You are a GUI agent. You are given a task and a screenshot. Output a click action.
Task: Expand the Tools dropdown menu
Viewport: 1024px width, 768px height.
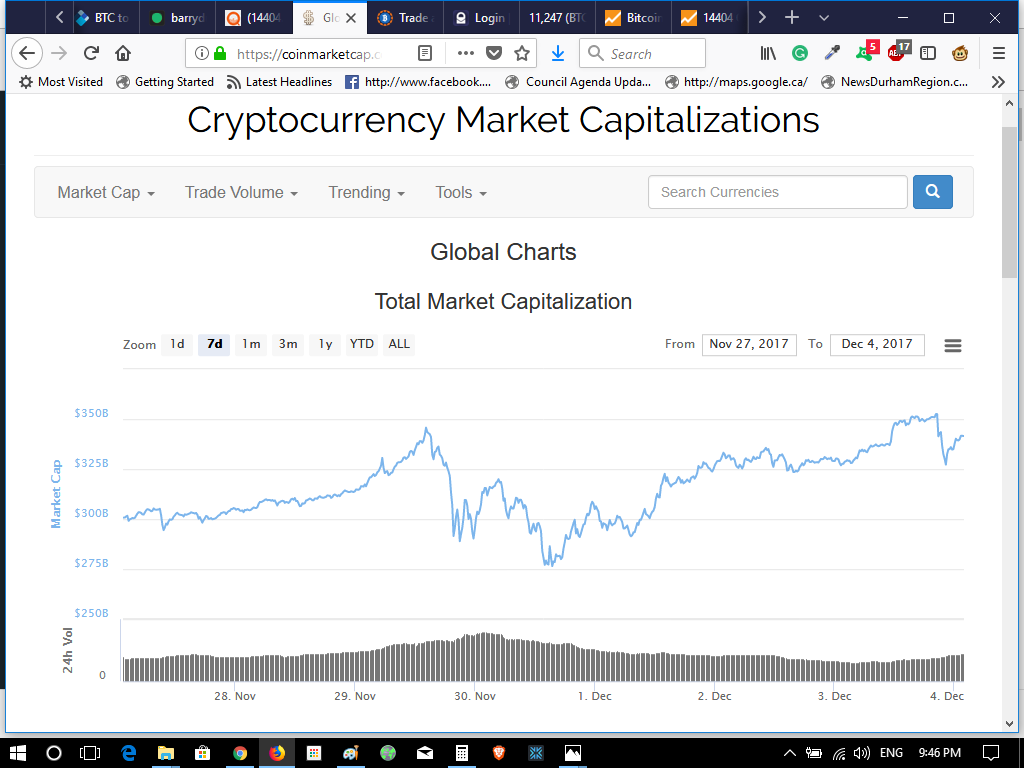(x=461, y=193)
